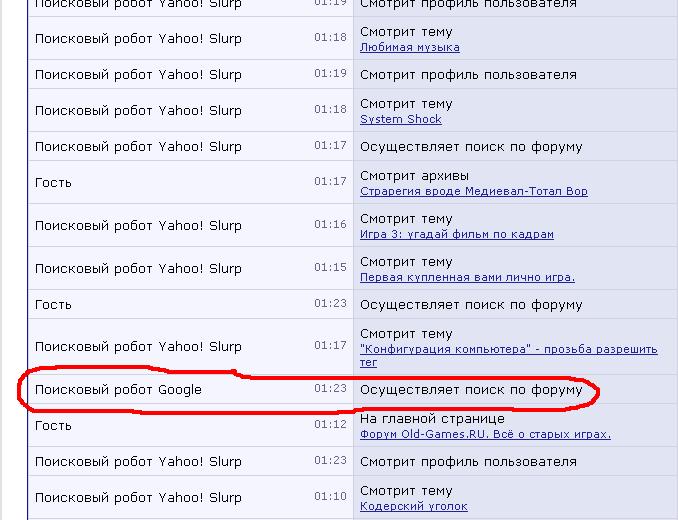Screen dimensions: 678x520
Task: Go to "Форум Old-Games.RU" main page link
Action: pos(485,434)
